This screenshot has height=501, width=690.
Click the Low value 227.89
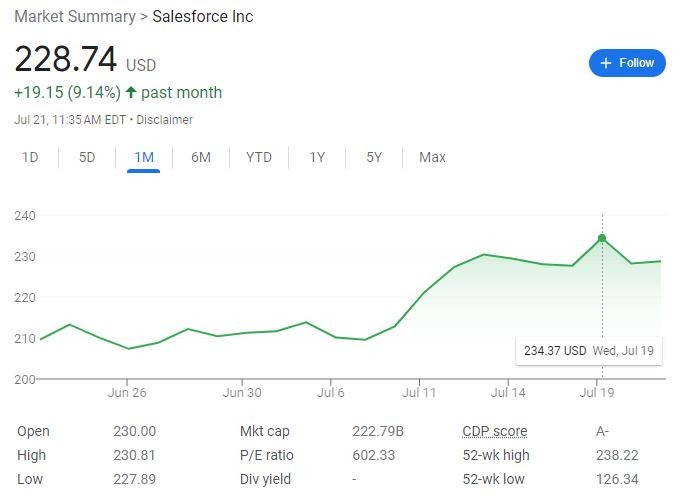coord(135,479)
